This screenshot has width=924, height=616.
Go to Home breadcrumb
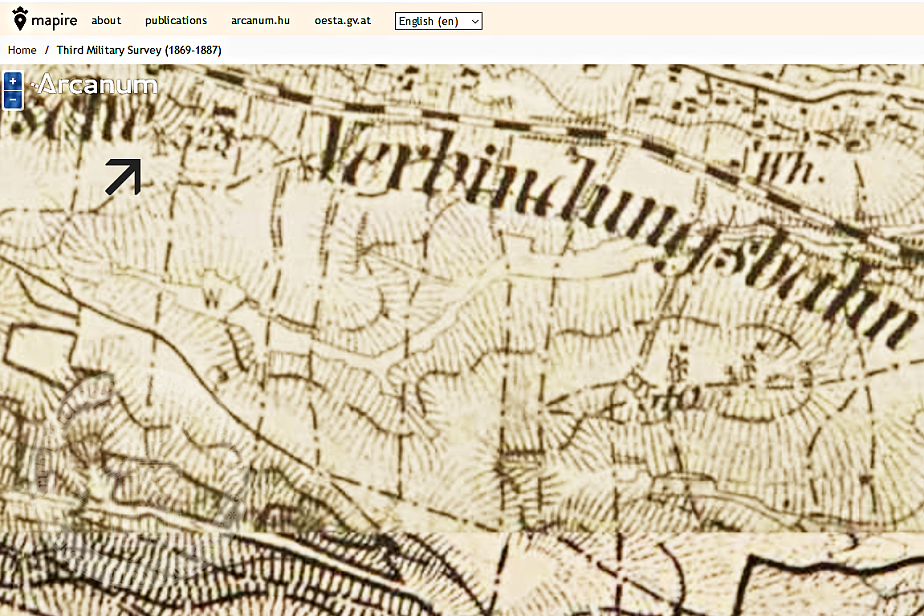point(22,50)
